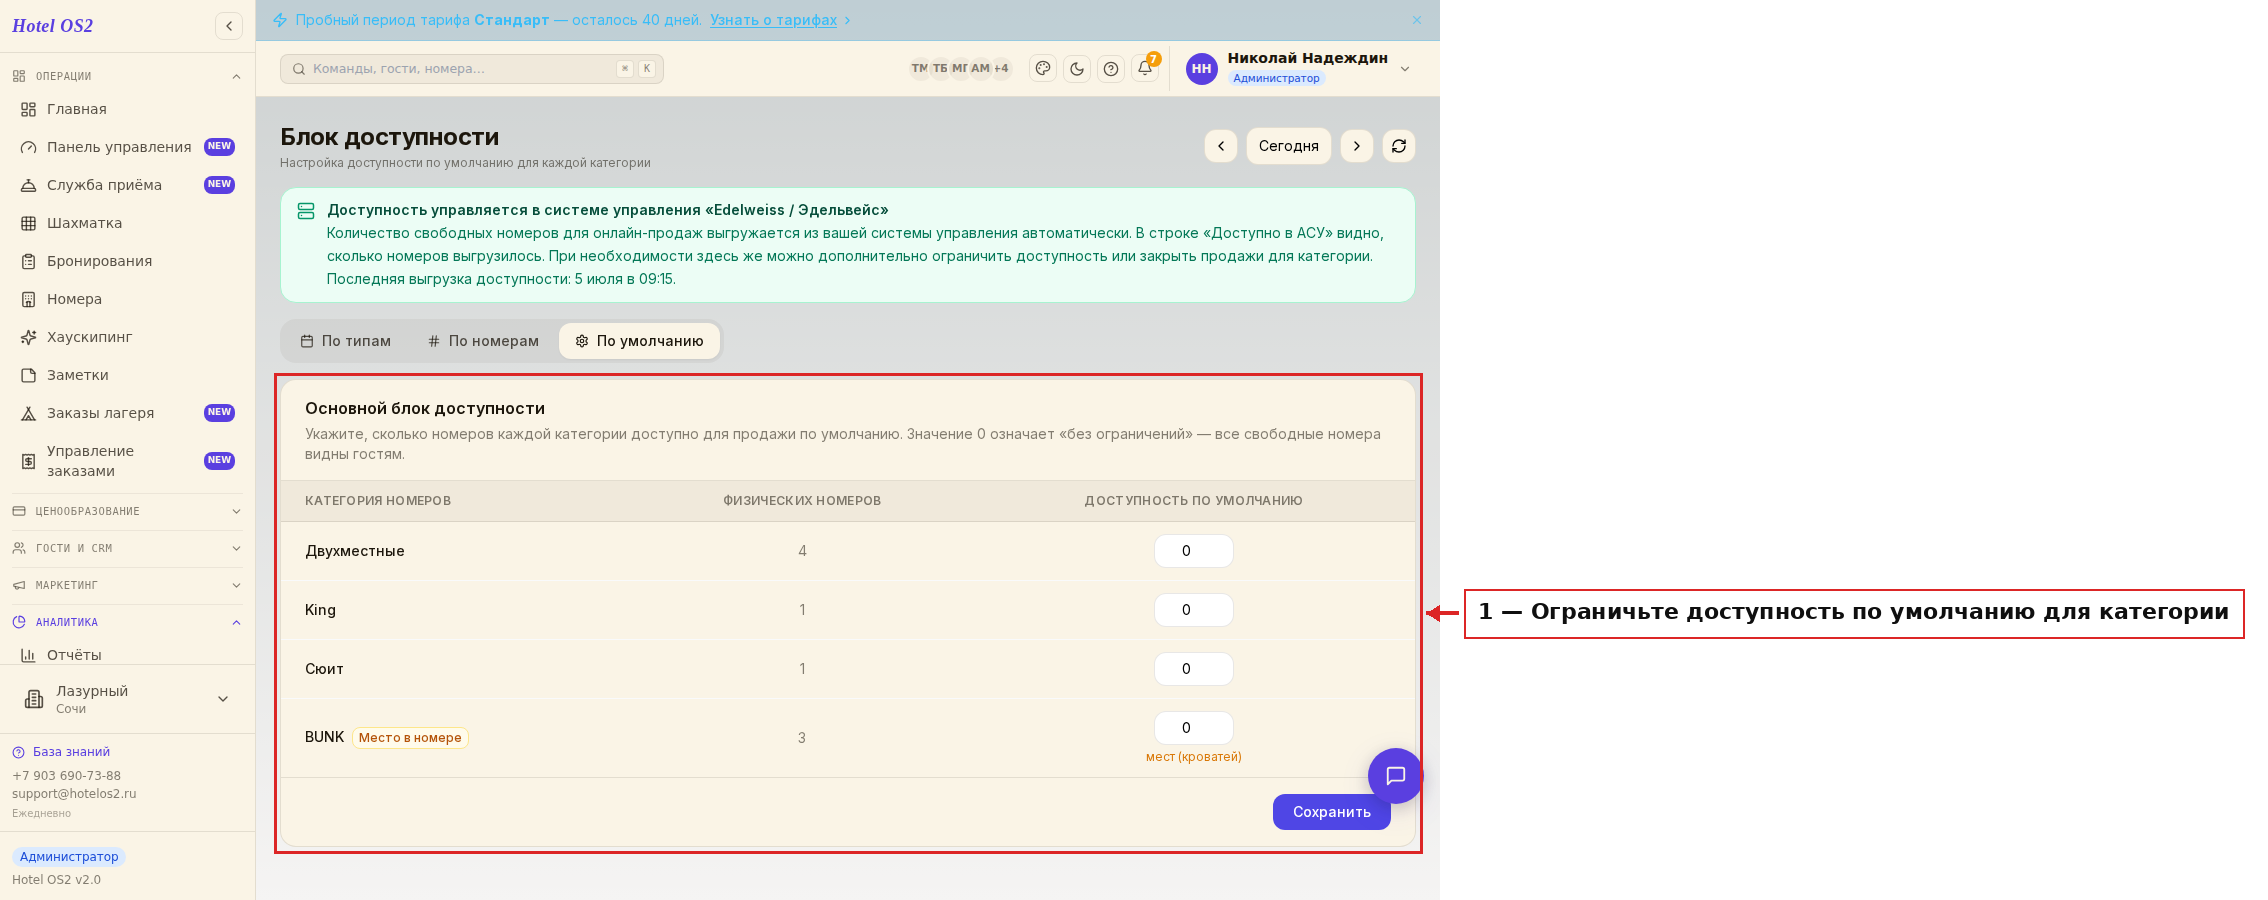Go to next day arrow
2268x900 pixels.
pos(1357,146)
